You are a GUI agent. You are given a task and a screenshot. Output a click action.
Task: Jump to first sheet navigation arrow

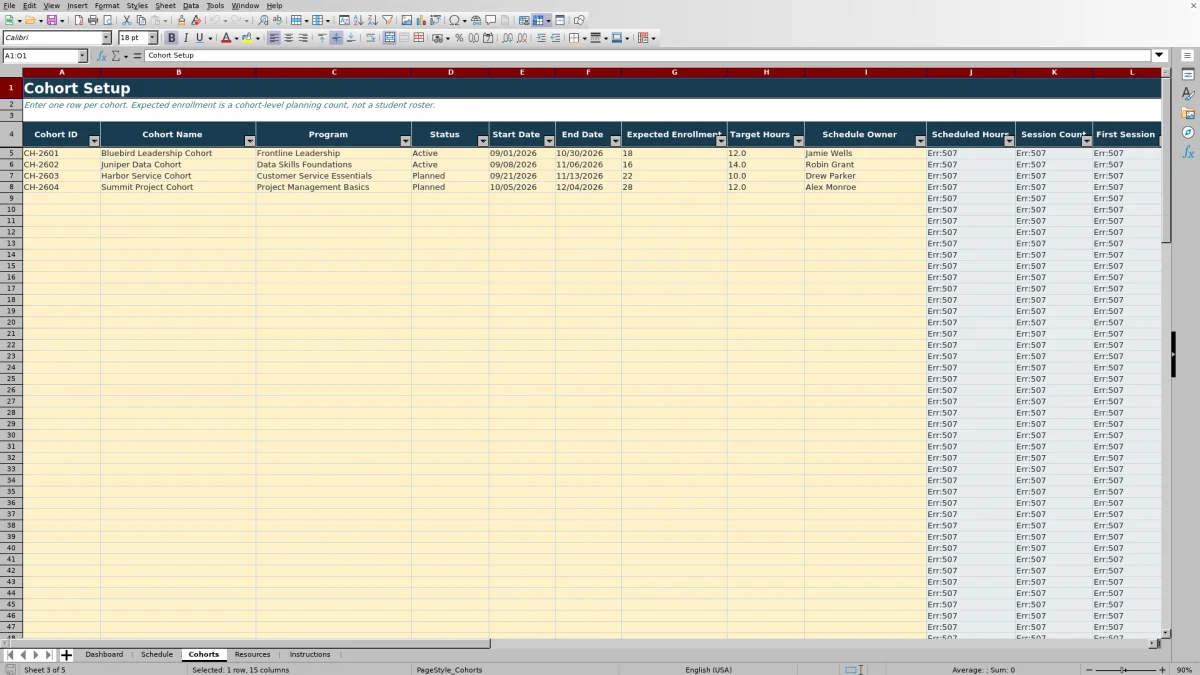(x=10, y=655)
